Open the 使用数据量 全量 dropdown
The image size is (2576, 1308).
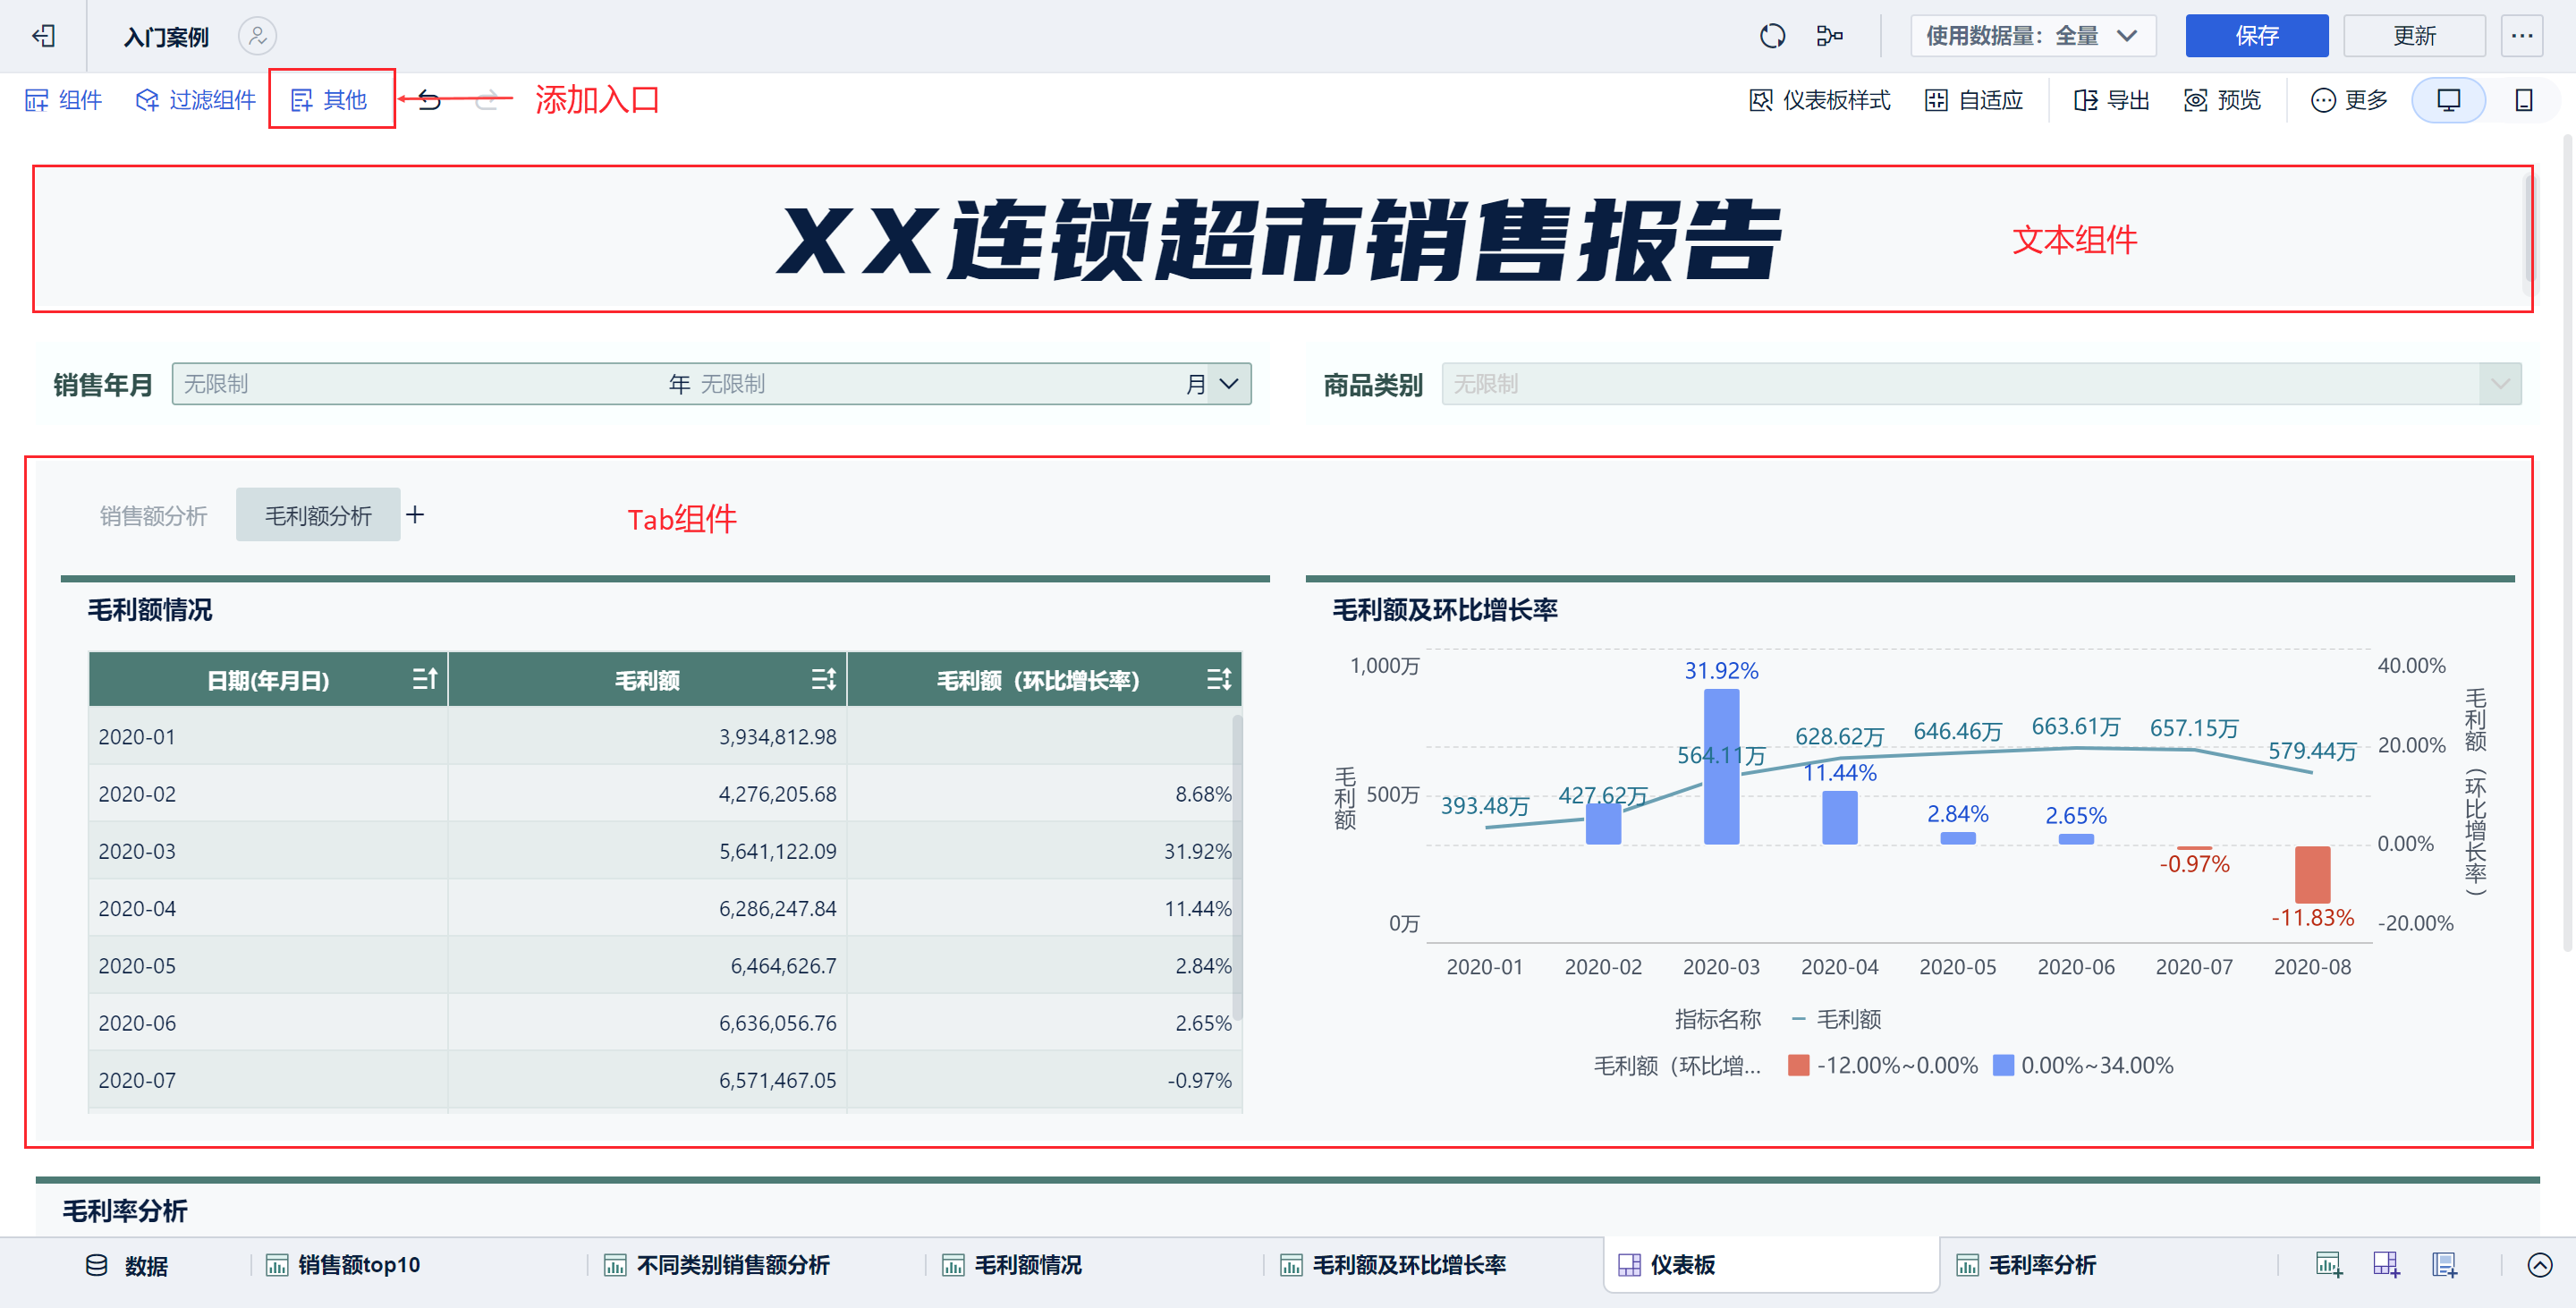click(x=2033, y=36)
